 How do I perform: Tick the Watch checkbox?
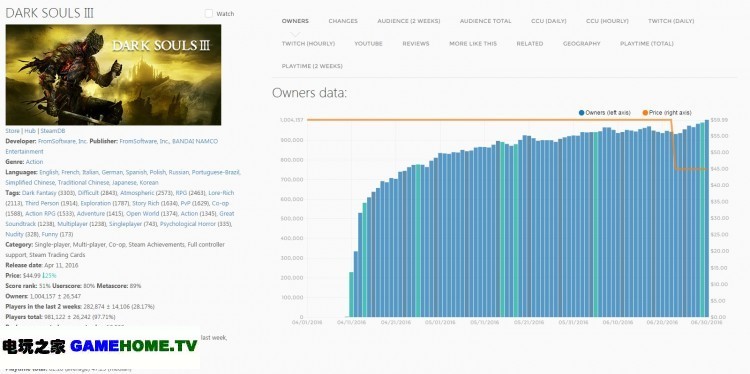(209, 14)
